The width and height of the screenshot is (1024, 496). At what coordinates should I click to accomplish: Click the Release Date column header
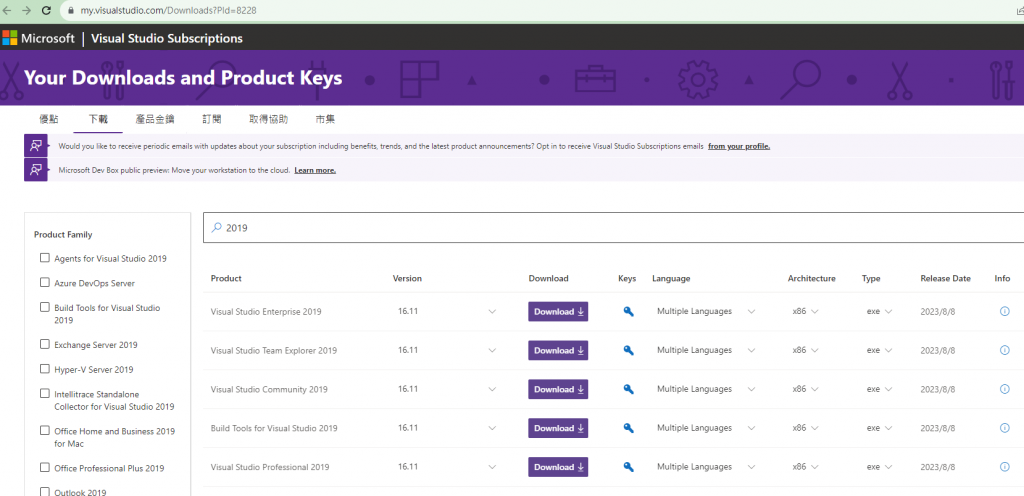pos(945,278)
